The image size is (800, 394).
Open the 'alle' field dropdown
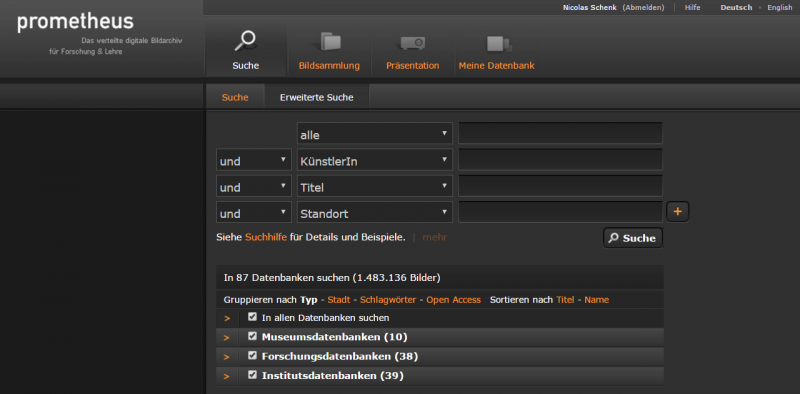pos(374,134)
